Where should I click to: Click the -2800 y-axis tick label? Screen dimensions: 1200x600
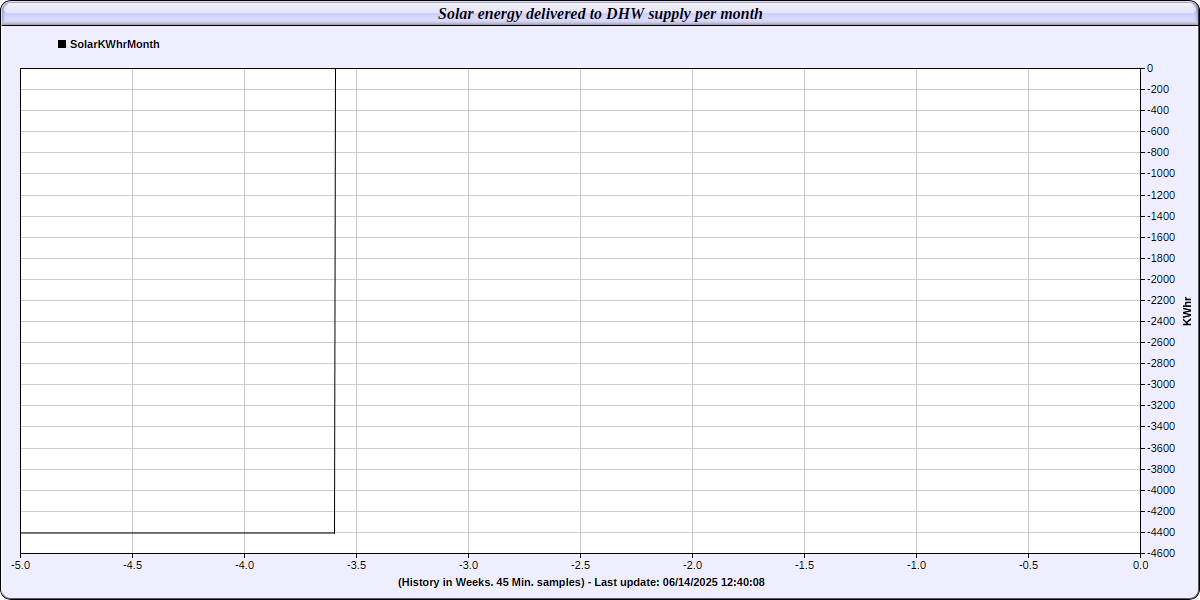(x=1161, y=363)
